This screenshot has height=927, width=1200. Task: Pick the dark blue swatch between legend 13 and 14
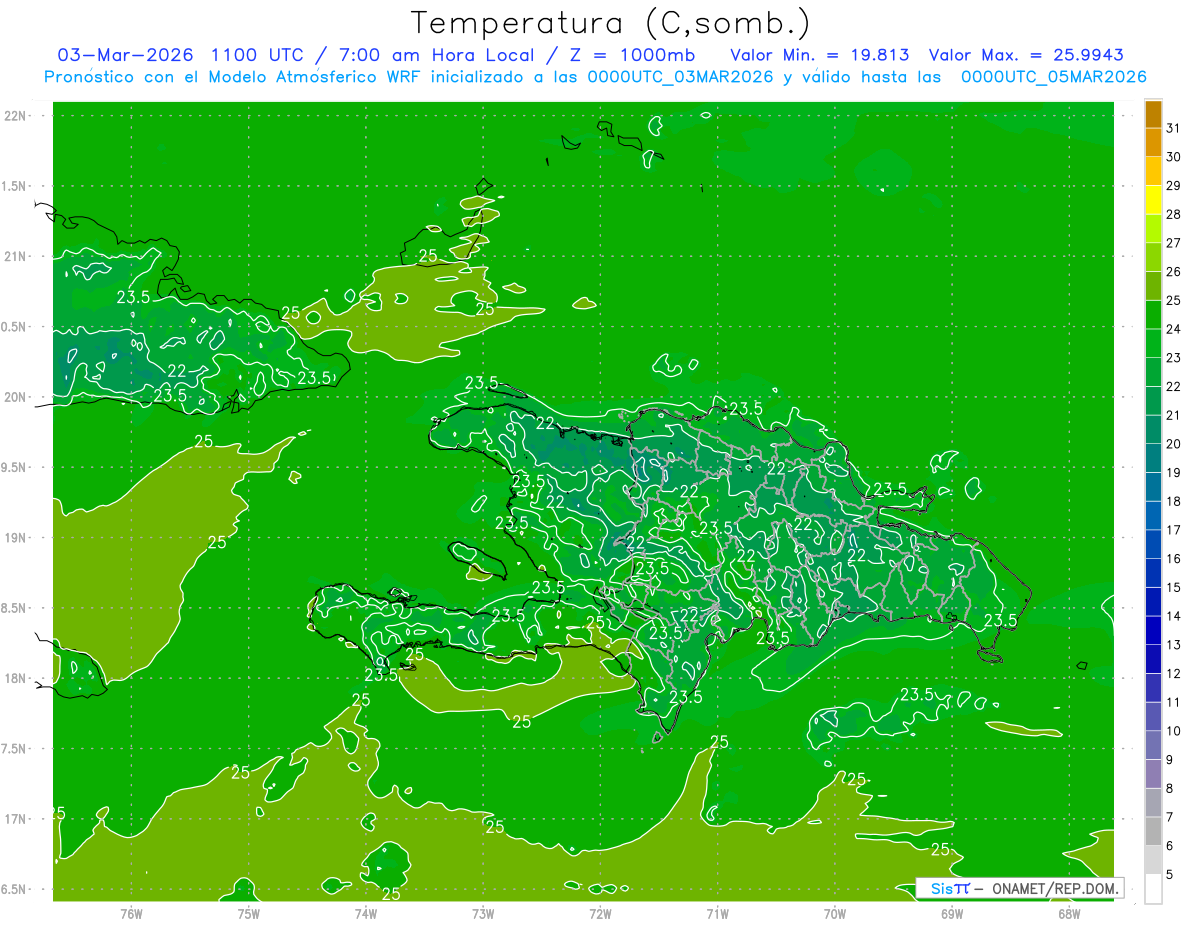(x=1153, y=631)
